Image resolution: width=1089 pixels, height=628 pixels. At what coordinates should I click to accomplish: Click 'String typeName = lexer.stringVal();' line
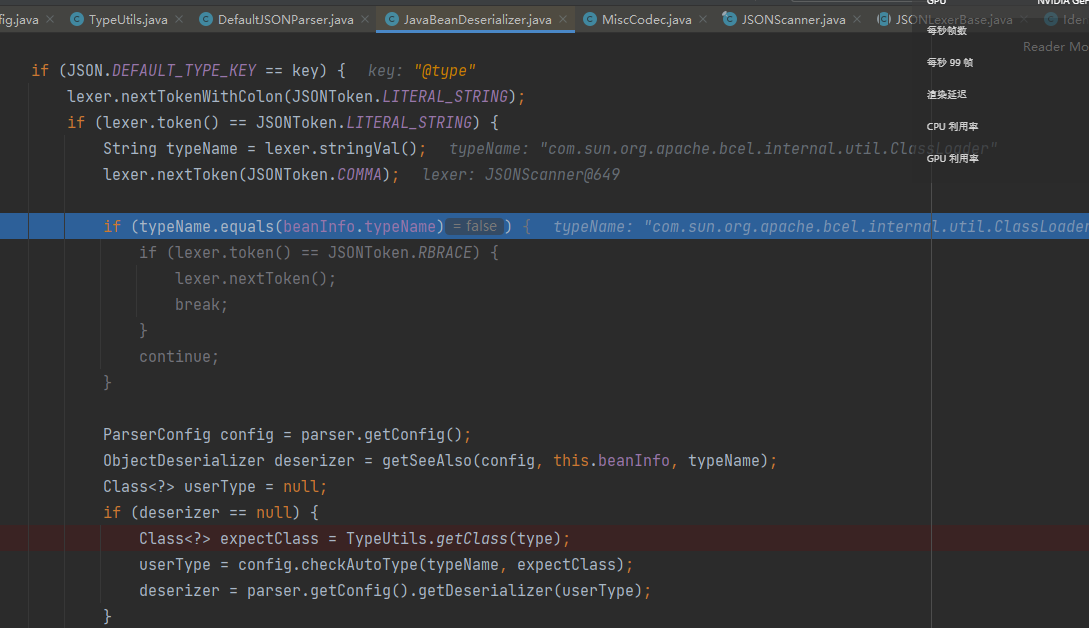click(264, 149)
